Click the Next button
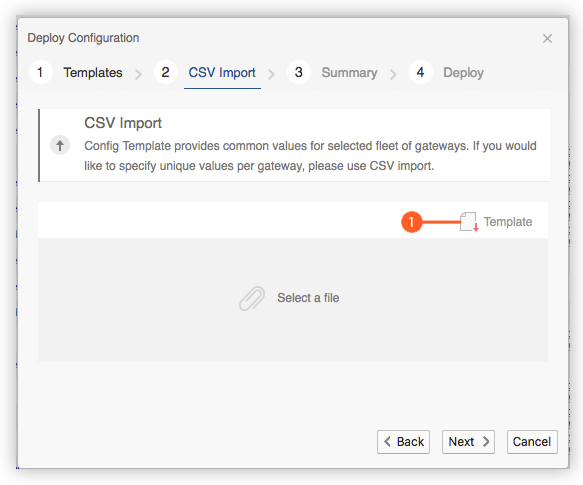This screenshot has height=485, width=583. pyautogui.click(x=468, y=442)
